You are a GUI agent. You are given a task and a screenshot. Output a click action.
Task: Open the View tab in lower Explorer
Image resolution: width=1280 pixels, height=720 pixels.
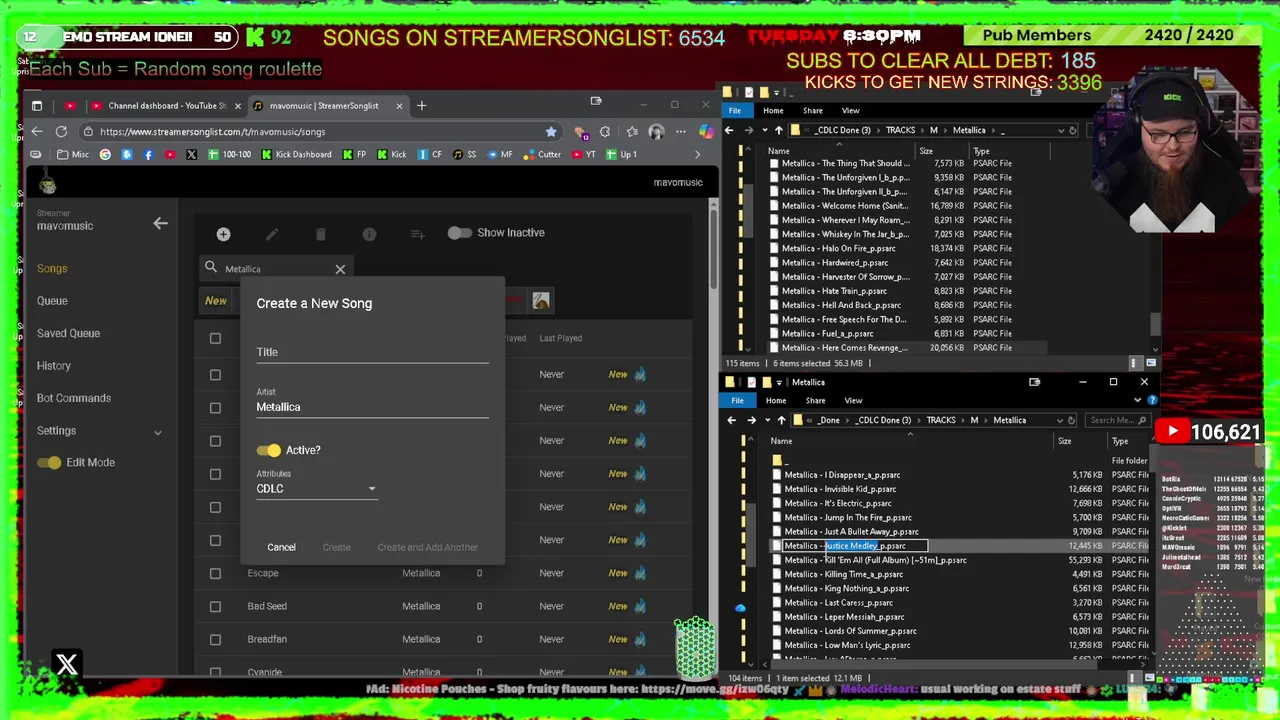tap(853, 400)
